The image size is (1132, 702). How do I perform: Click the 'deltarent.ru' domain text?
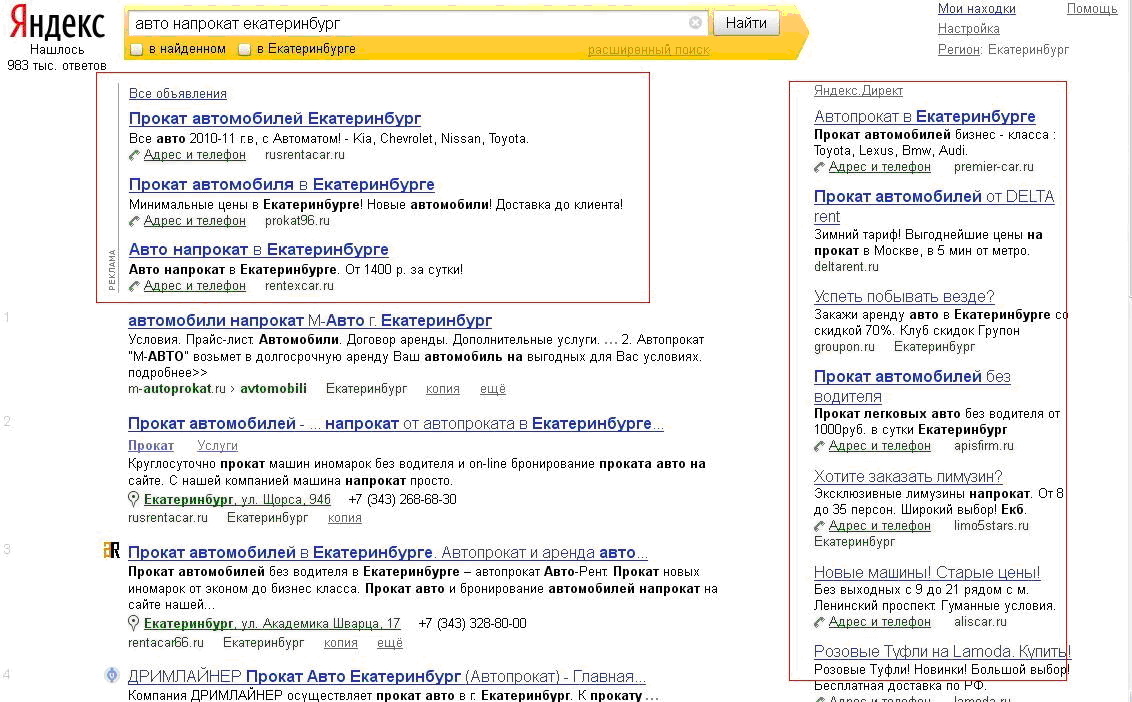coord(846,267)
